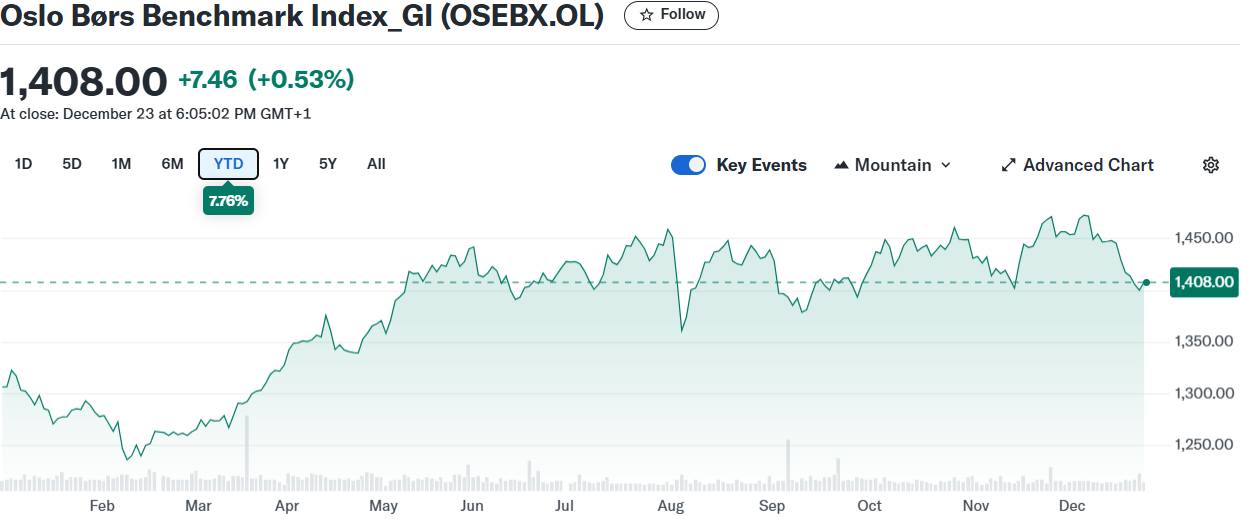Image resolution: width=1242 pixels, height=519 pixels.
Task: Select the All time range
Action: click(x=376, y=164)
